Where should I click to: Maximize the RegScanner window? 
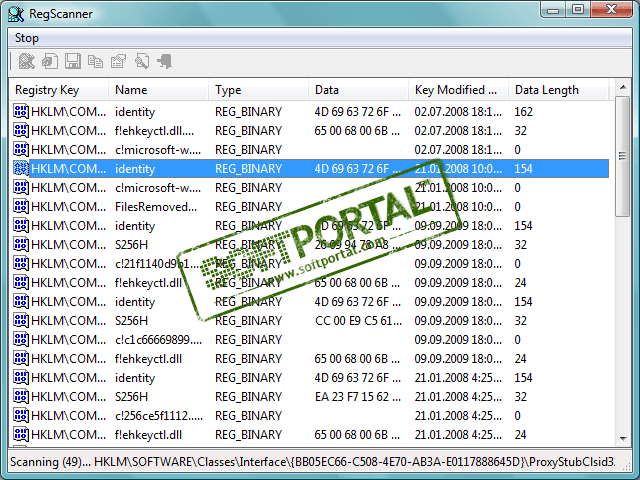tap(578, 10)
